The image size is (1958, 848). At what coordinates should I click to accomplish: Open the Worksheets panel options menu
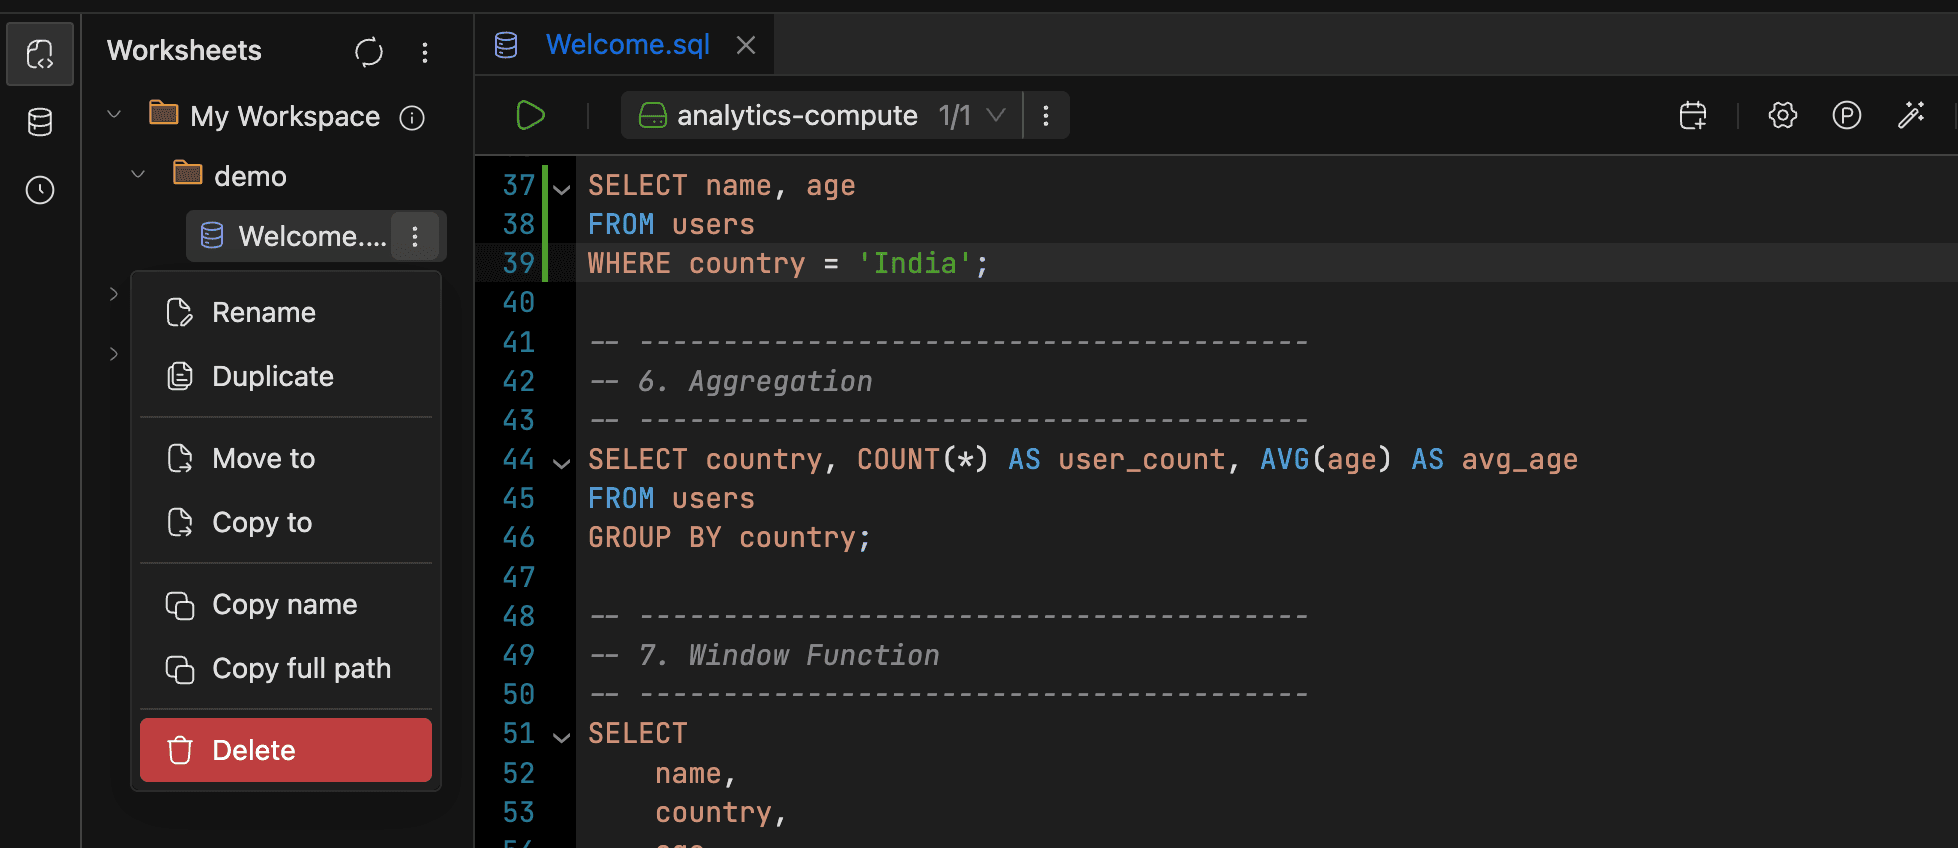(425, 52)
